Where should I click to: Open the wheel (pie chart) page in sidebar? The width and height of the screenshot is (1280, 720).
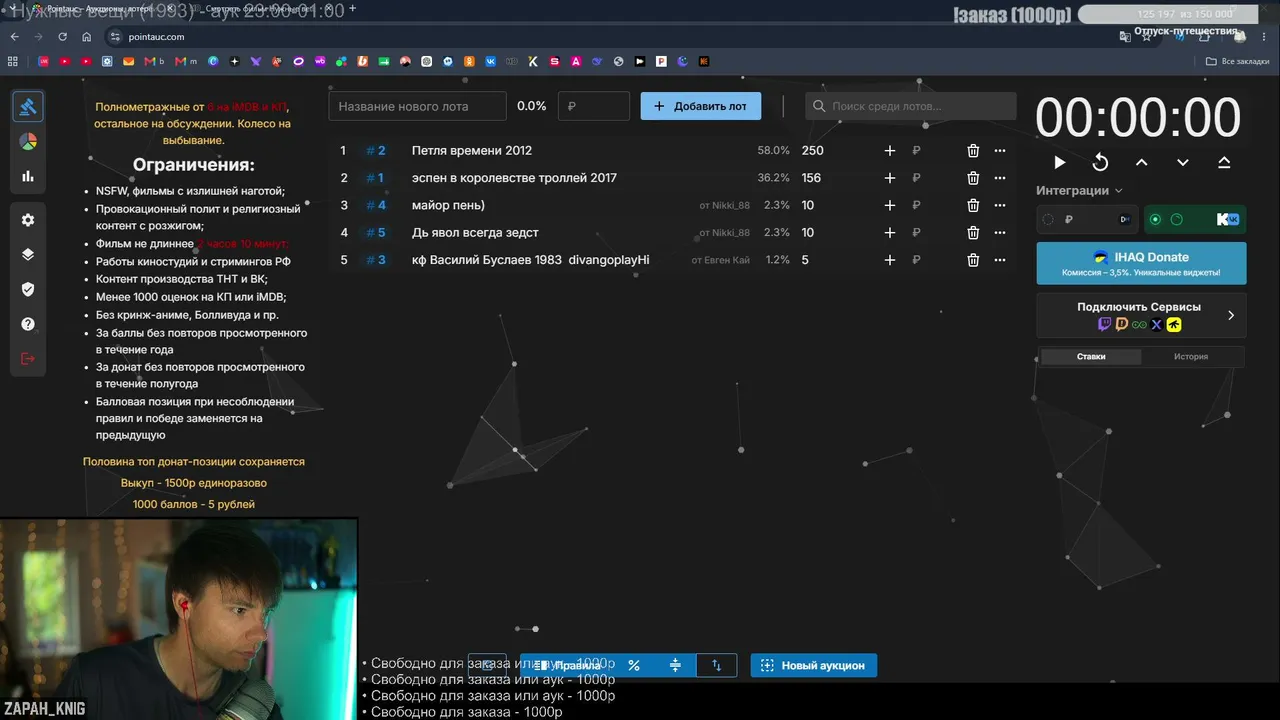coord(28,142)
